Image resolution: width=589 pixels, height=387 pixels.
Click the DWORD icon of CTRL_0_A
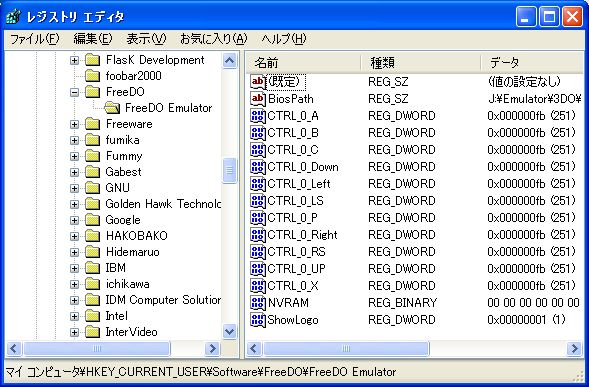pyautogui.click(x=258, y=116)
